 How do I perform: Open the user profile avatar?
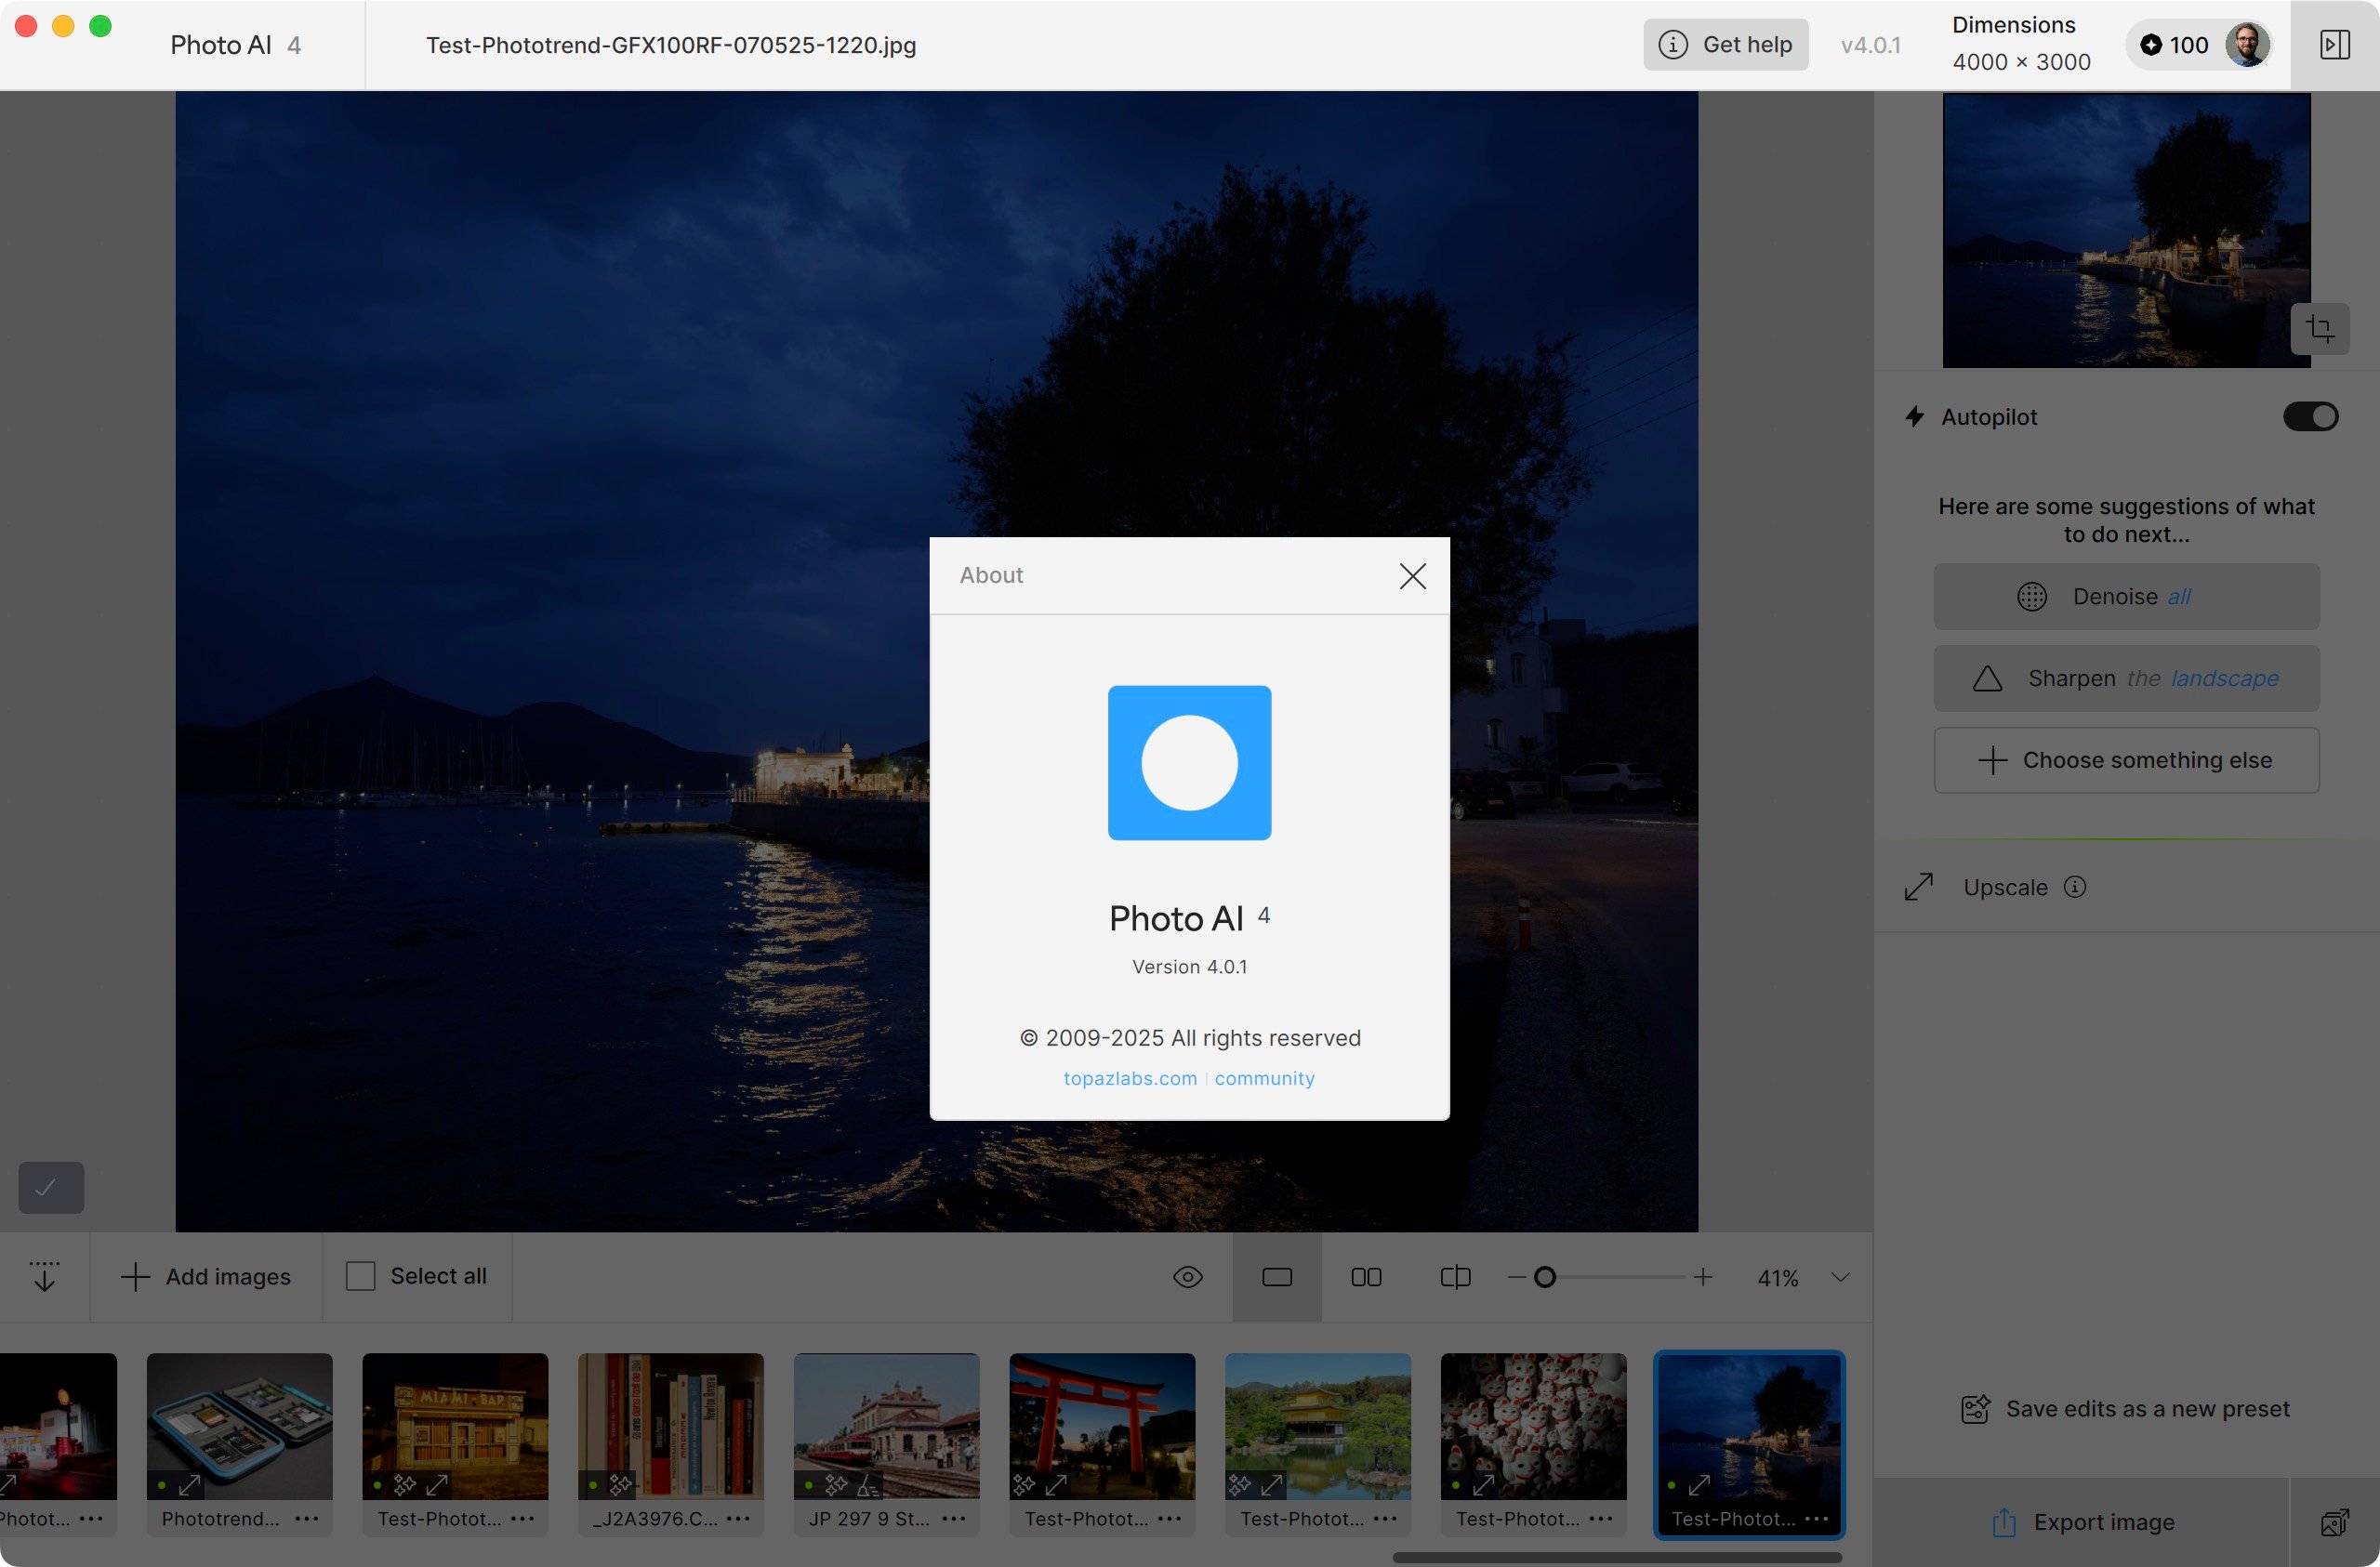coord(2246,44)
